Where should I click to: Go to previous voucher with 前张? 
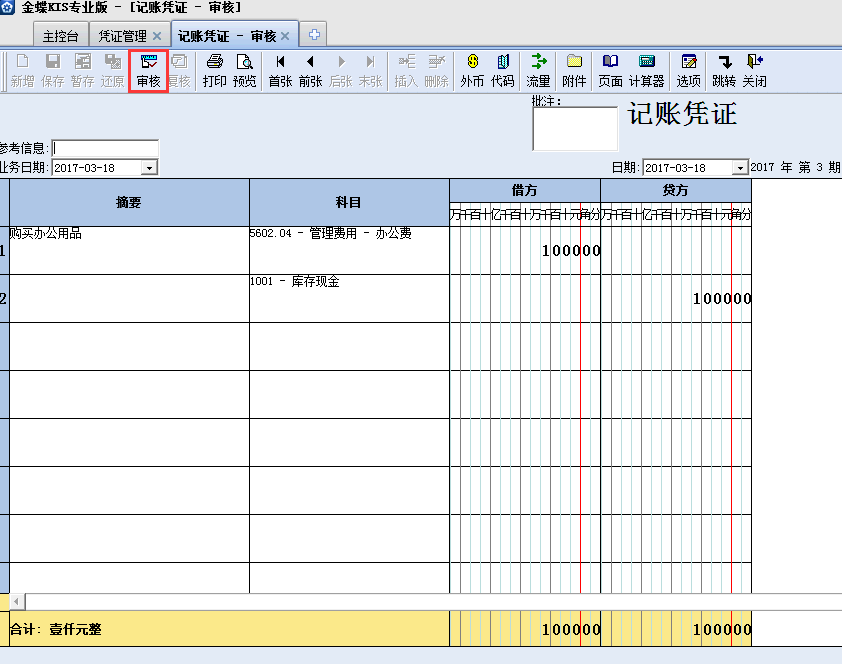click(310, 70)
